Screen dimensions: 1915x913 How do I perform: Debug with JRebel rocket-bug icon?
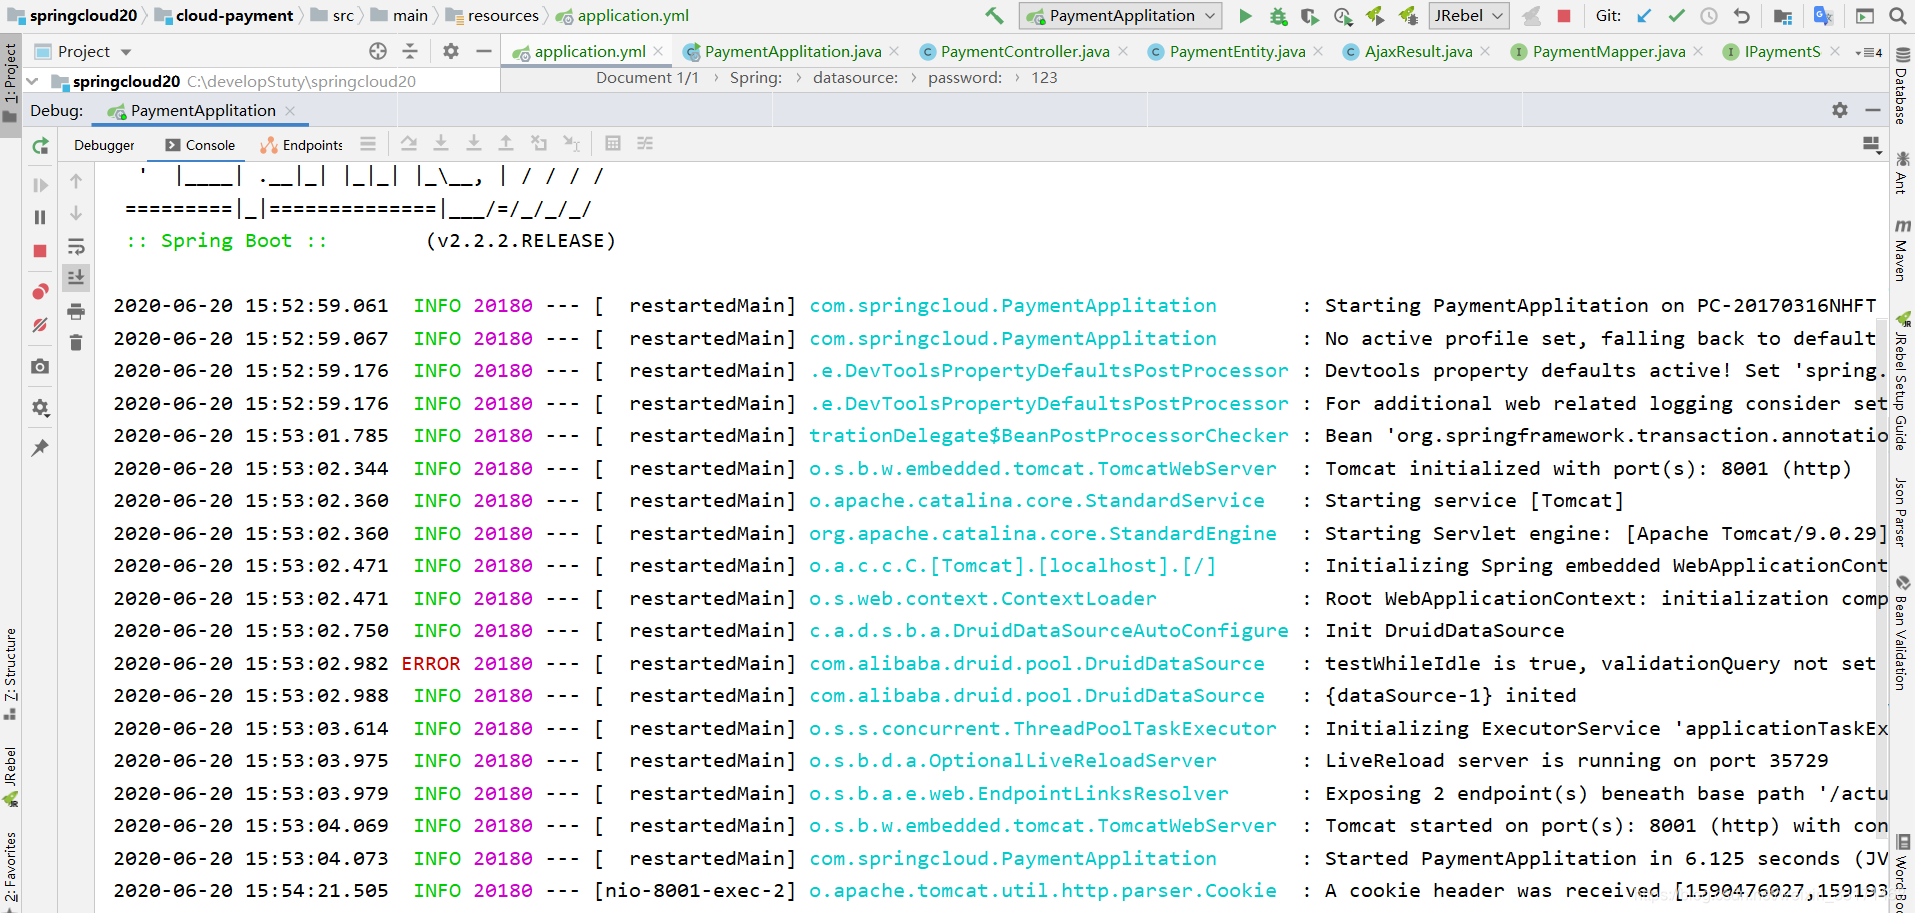pos(1408,16)
